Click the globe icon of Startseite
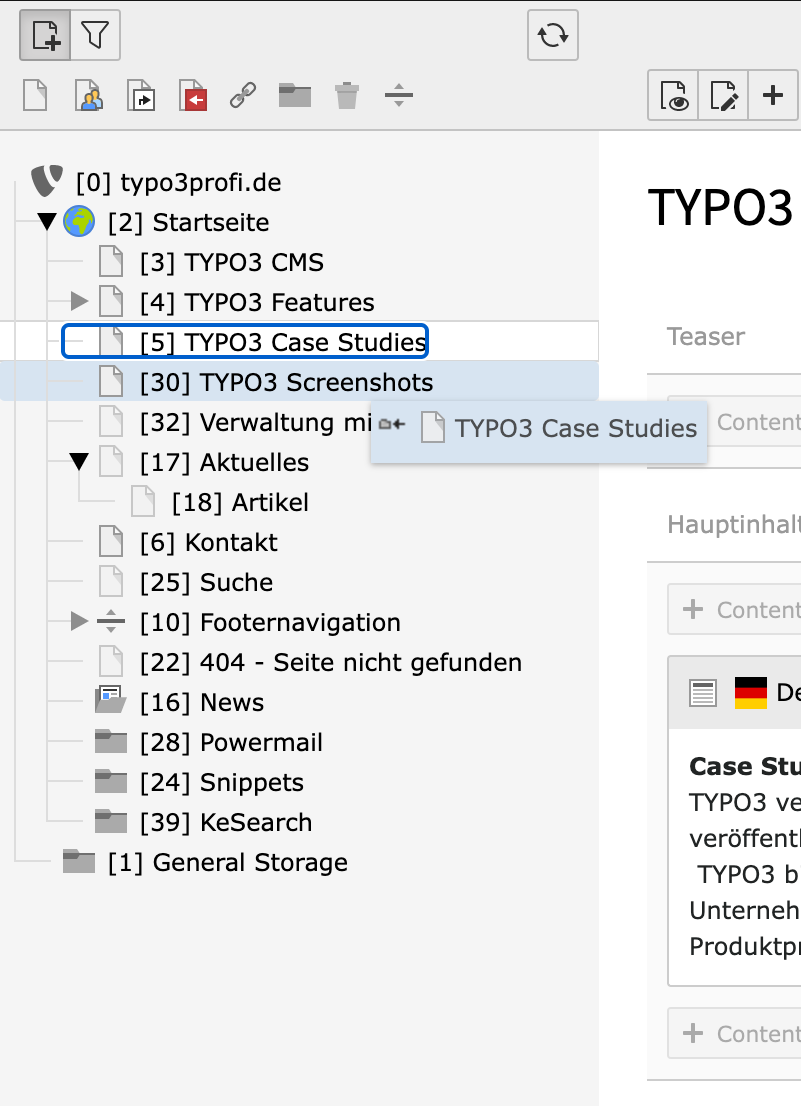This screenshot has width=801, height=1106. [79, 221]
